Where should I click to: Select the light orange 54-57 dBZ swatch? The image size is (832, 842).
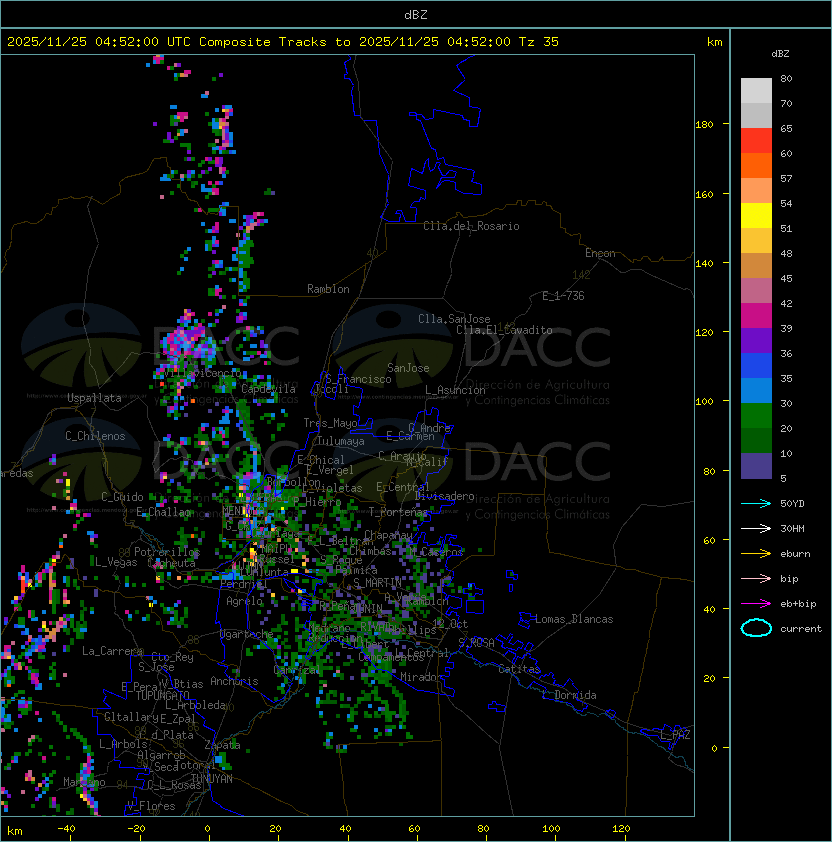pyautogui.click(x=756, y=191)
